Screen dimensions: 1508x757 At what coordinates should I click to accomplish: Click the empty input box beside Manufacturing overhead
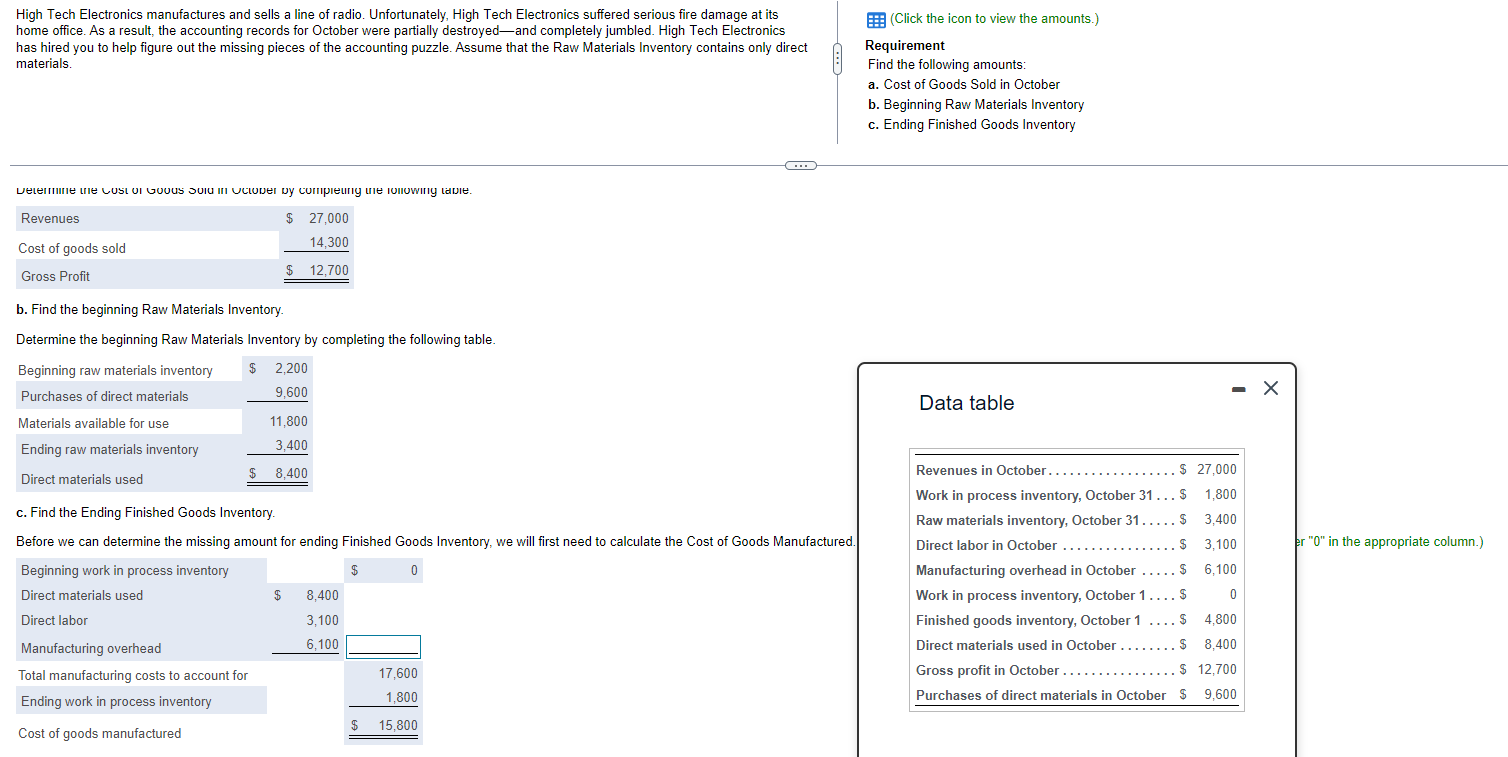coord(383,647)
